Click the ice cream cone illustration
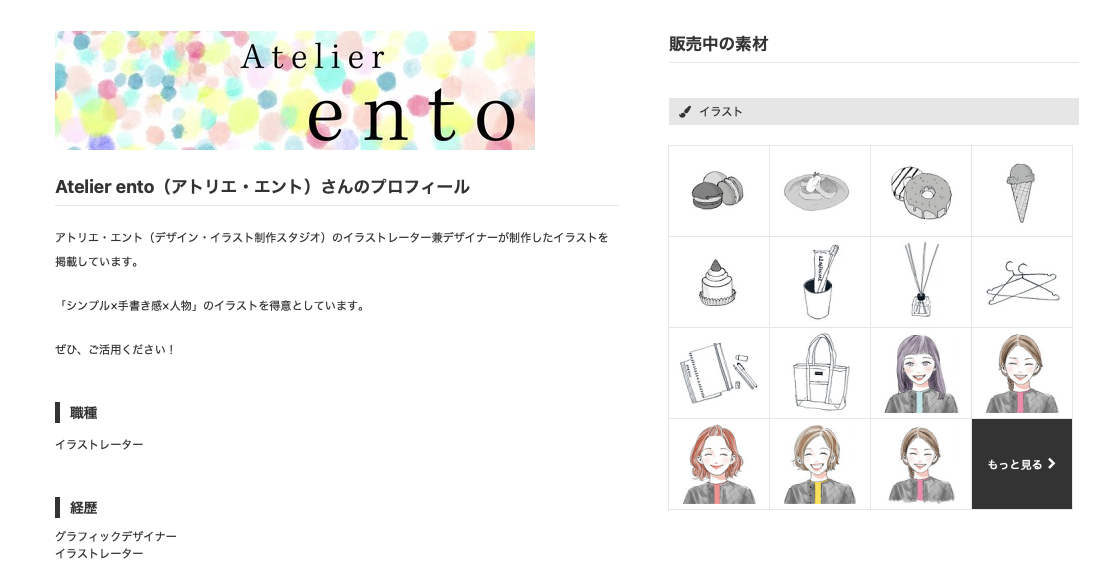The image size is (1120, 575). 1022,191
